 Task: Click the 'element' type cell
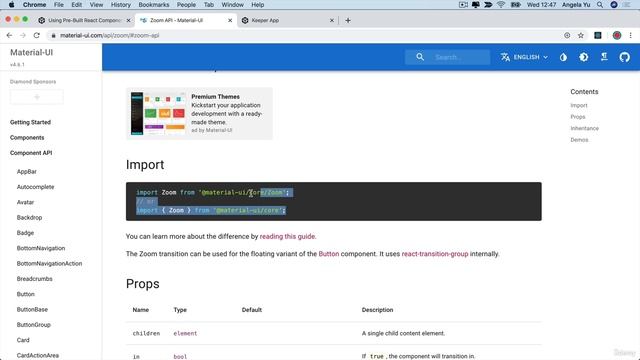coord(185,333)
